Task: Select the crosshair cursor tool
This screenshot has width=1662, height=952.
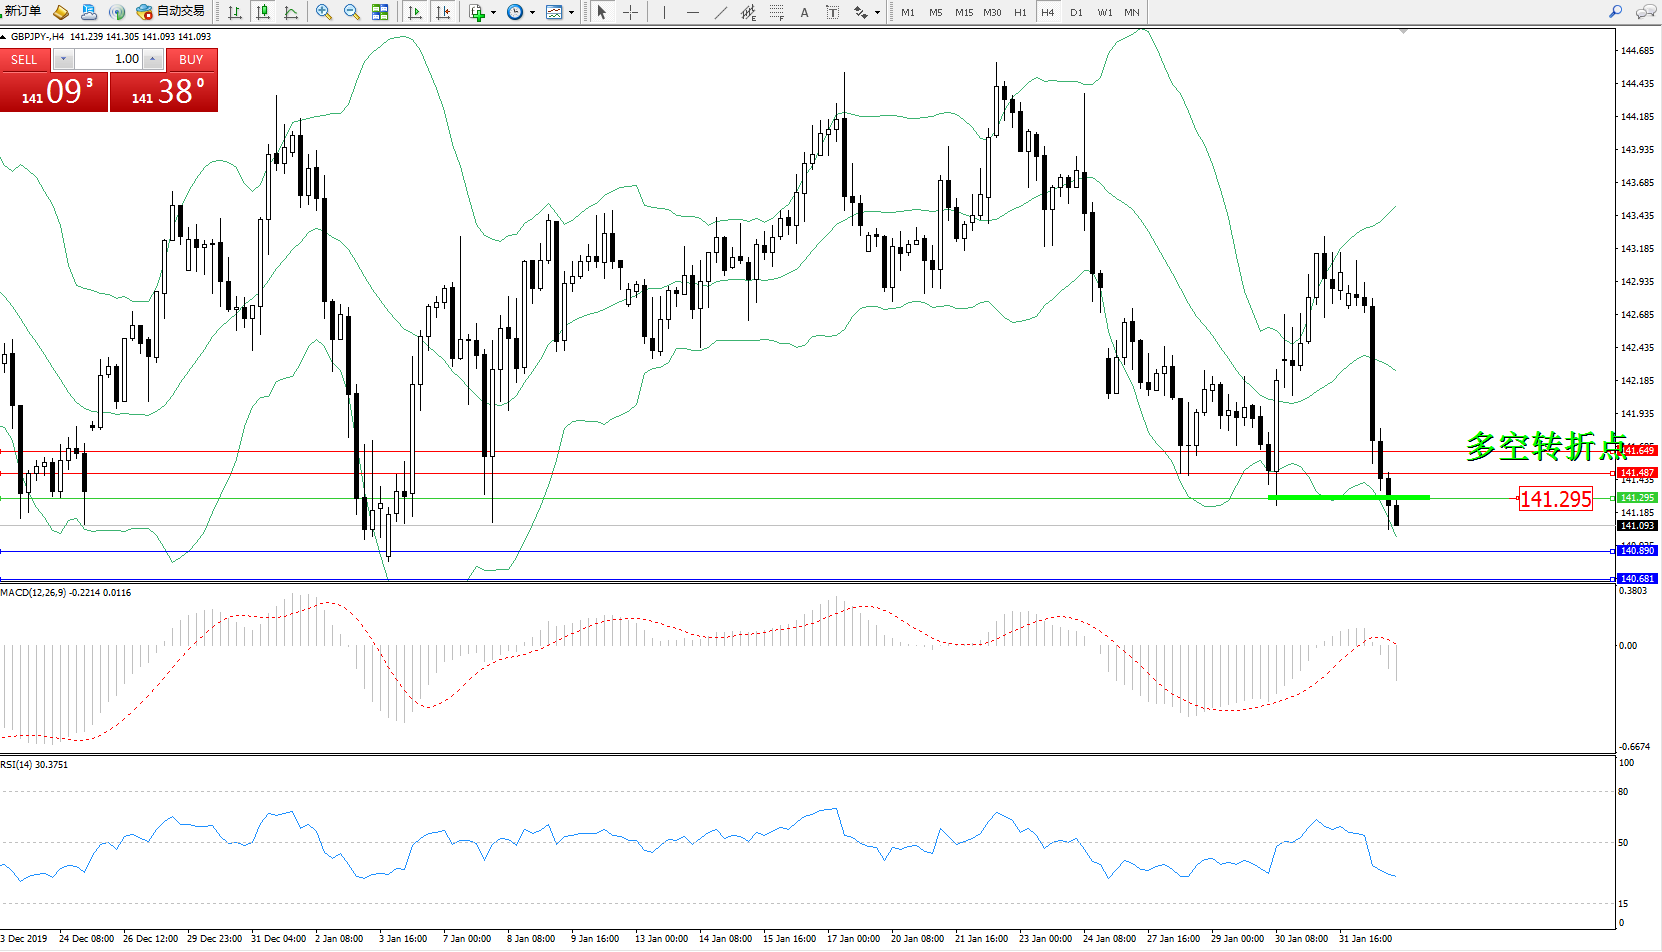Action: 631,12
